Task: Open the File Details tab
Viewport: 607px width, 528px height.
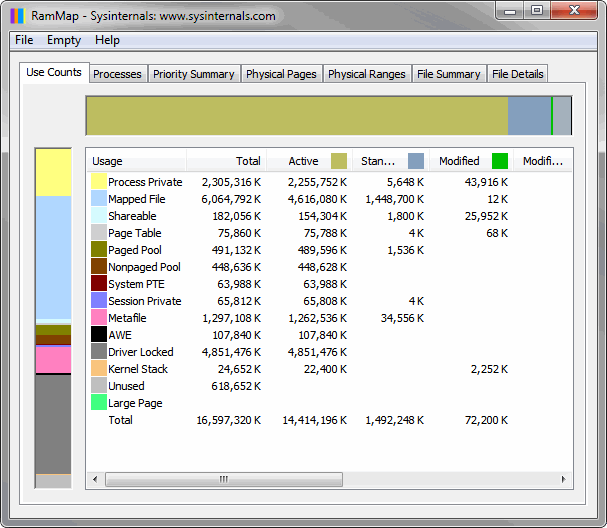Action: 518,74
